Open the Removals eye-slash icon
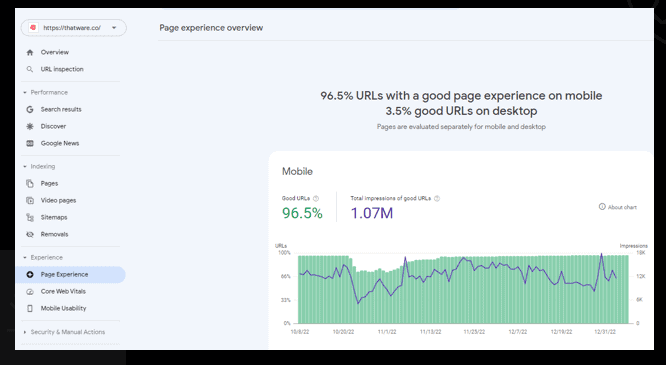This screenshot has width=666, height=365. click(30, 234)
